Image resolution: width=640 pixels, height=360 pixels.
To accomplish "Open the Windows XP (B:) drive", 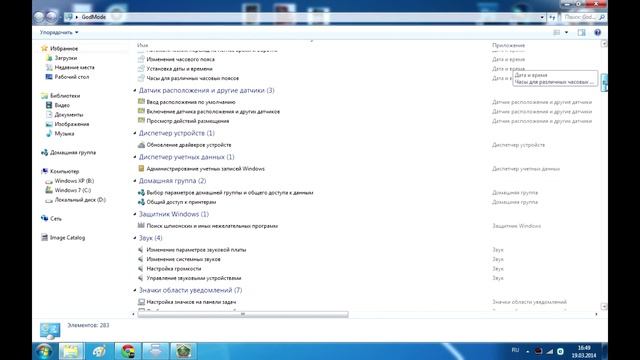I will 74,181.
